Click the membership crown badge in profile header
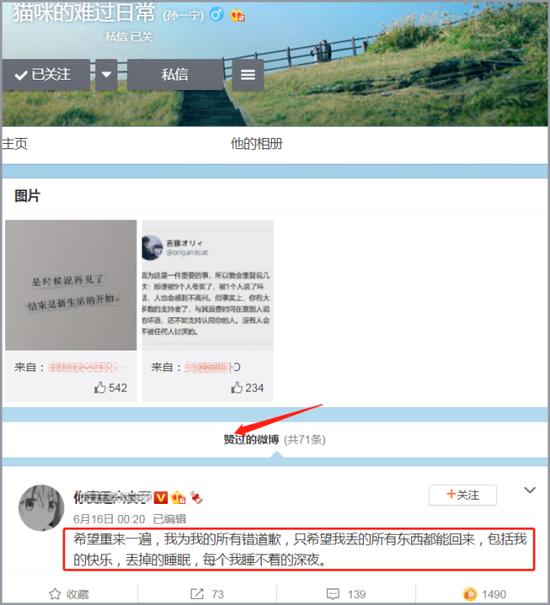 point(237,16)
